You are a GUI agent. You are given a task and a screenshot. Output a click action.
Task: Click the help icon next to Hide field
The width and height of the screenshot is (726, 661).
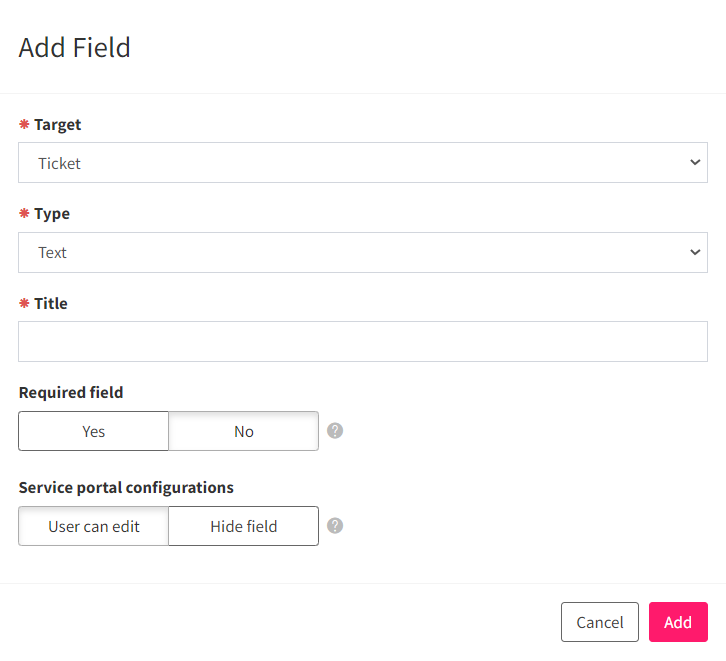335,526
